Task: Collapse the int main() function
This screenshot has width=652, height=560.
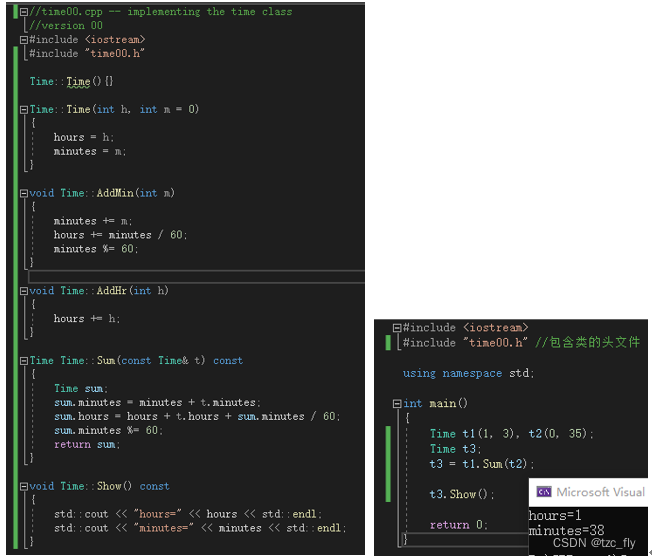Action: tap(397, 403)
